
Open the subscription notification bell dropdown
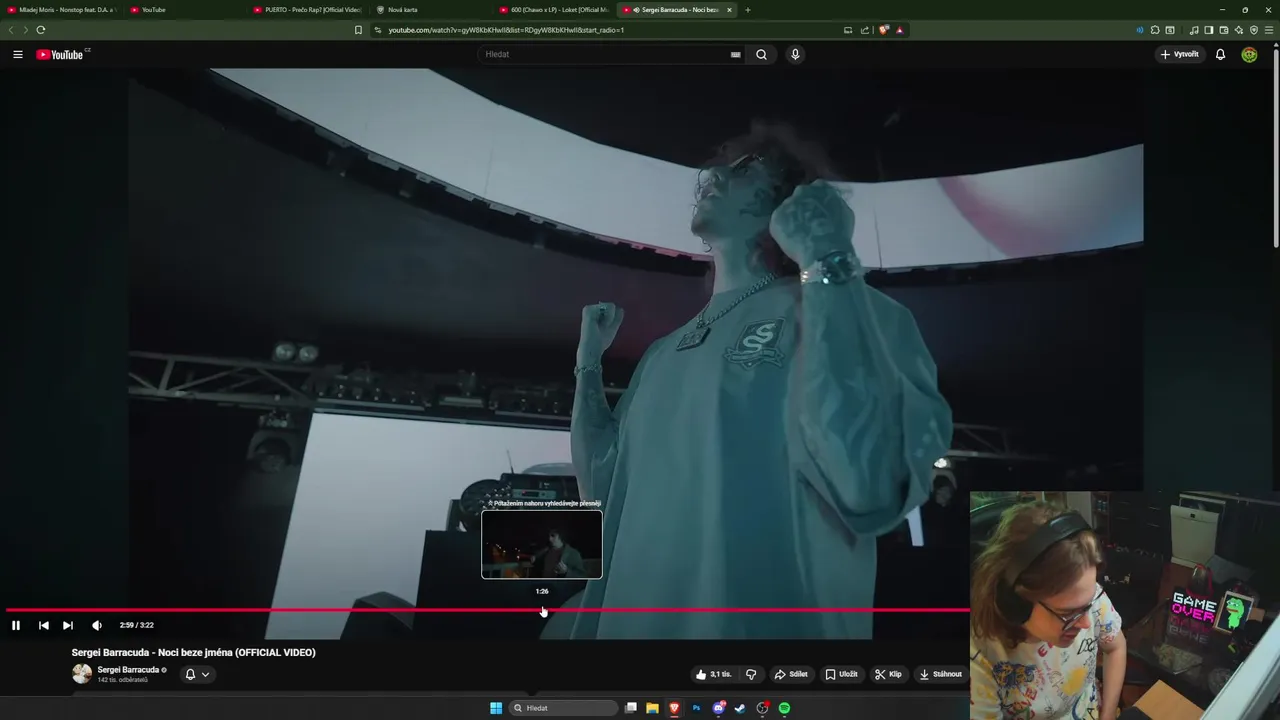click(197, 674)
